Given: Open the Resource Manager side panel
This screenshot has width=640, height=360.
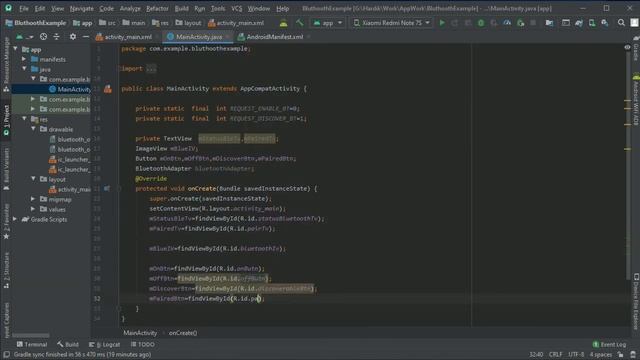Looking at the screenshot, I should [6, 64].
